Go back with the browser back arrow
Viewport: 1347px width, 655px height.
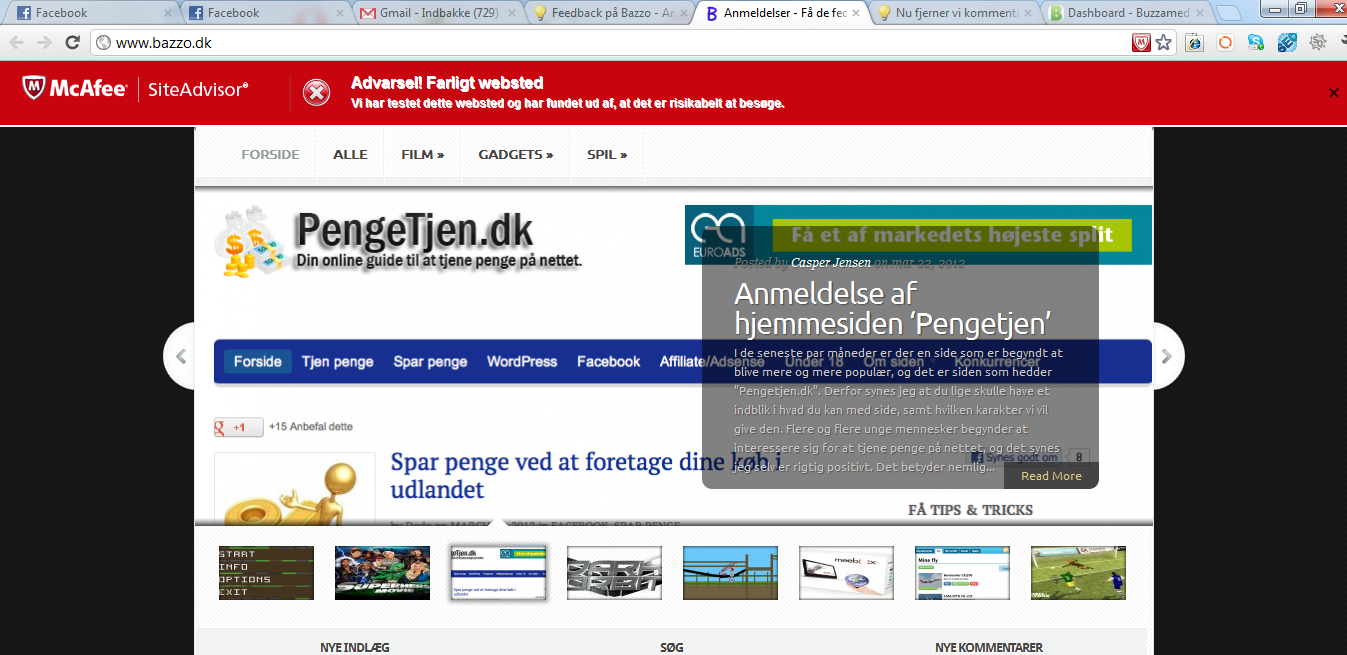pos(17,43)
